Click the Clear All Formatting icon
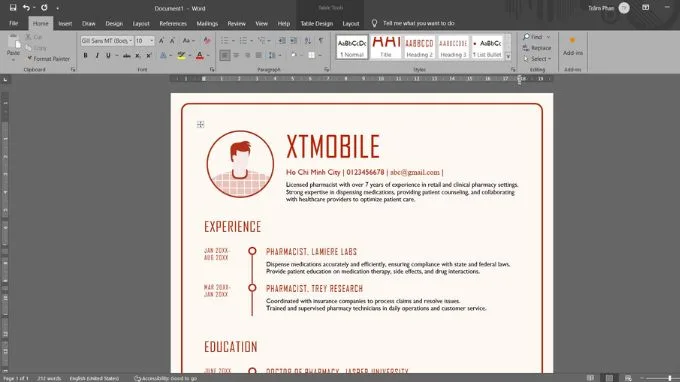The width and height of the screenshot is (680, 382). point(207,40)
